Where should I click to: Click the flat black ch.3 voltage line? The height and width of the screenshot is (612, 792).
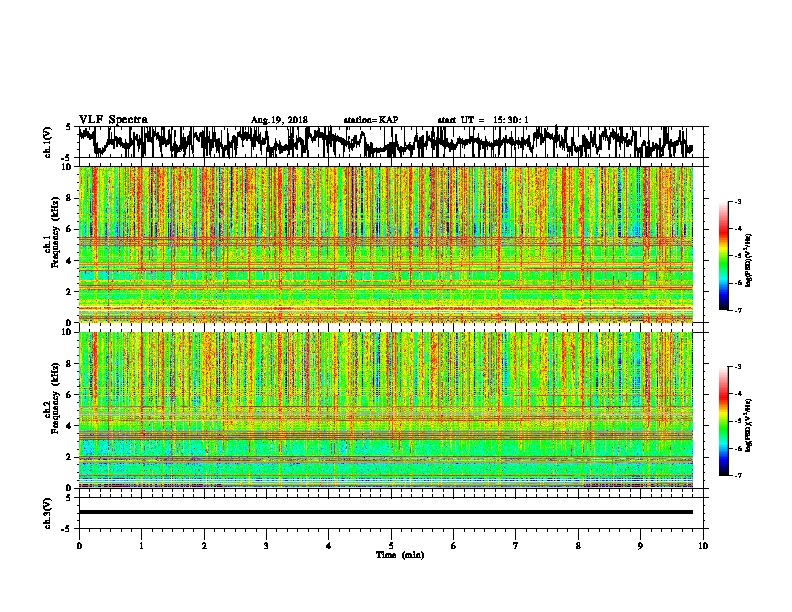click(385, 512)
